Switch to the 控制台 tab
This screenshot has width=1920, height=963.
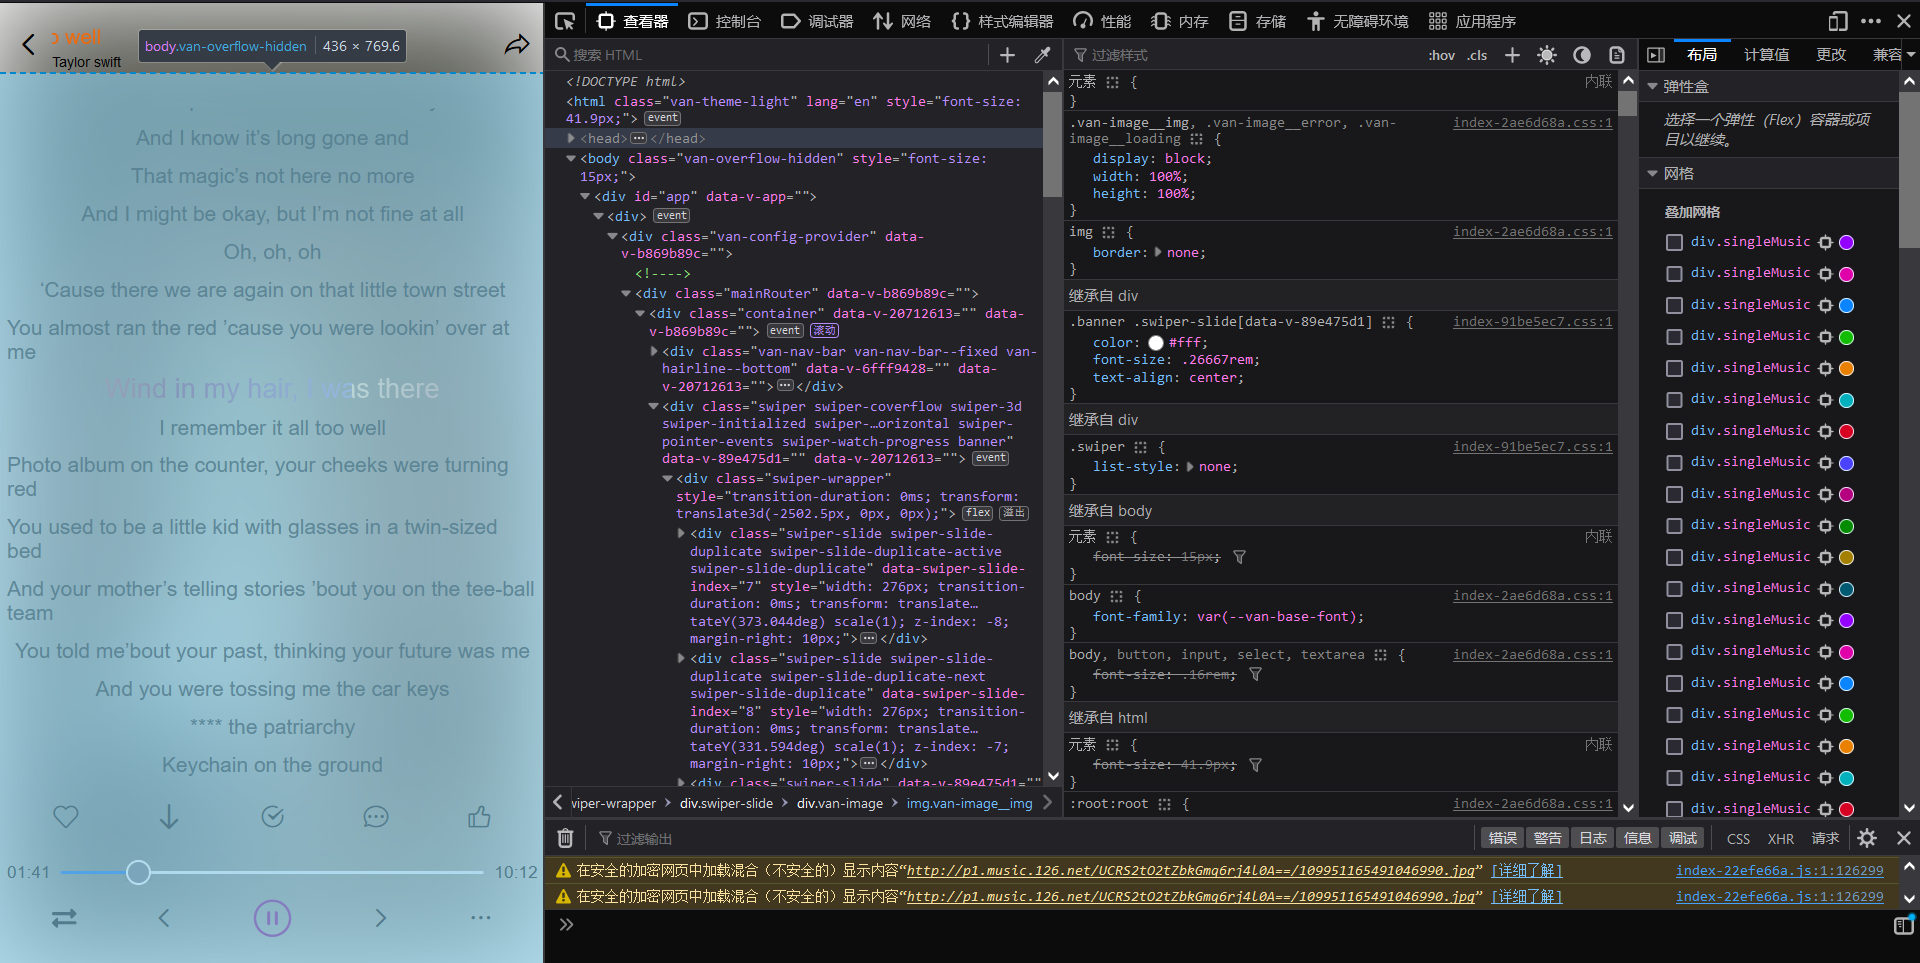tap(725, 21)
